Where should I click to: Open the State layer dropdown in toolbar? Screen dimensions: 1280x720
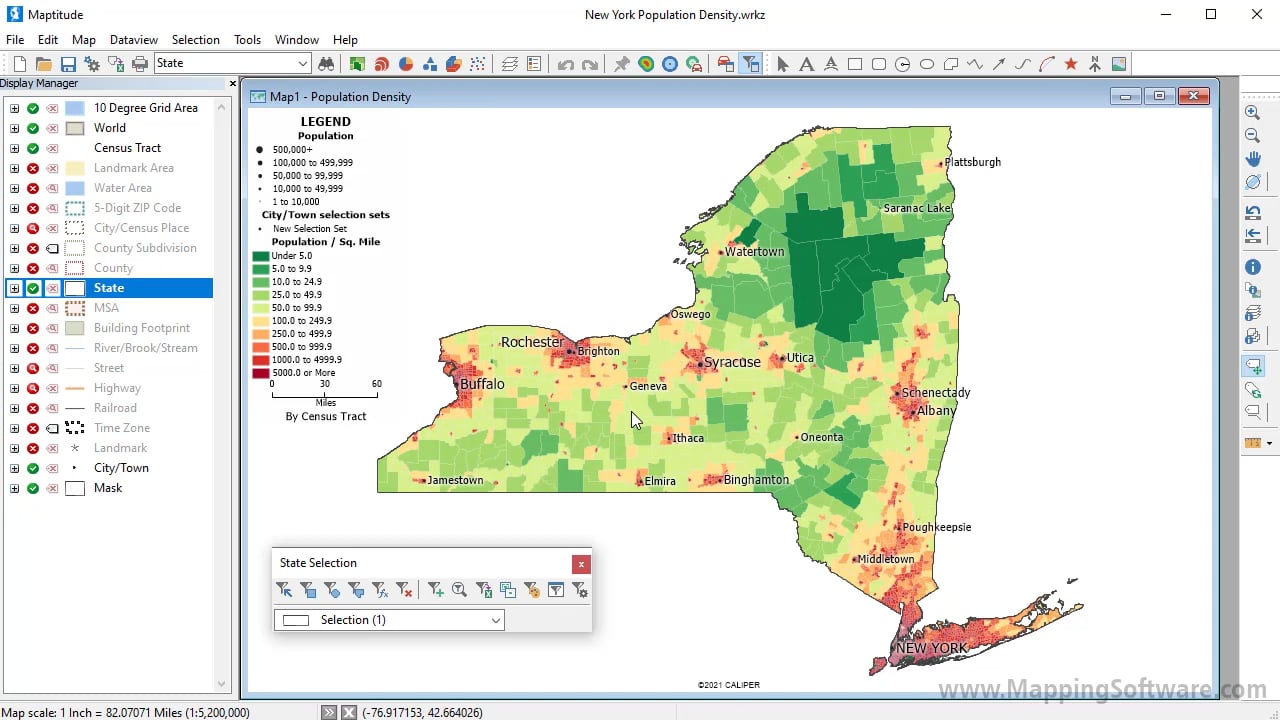[x=303, y=64]
